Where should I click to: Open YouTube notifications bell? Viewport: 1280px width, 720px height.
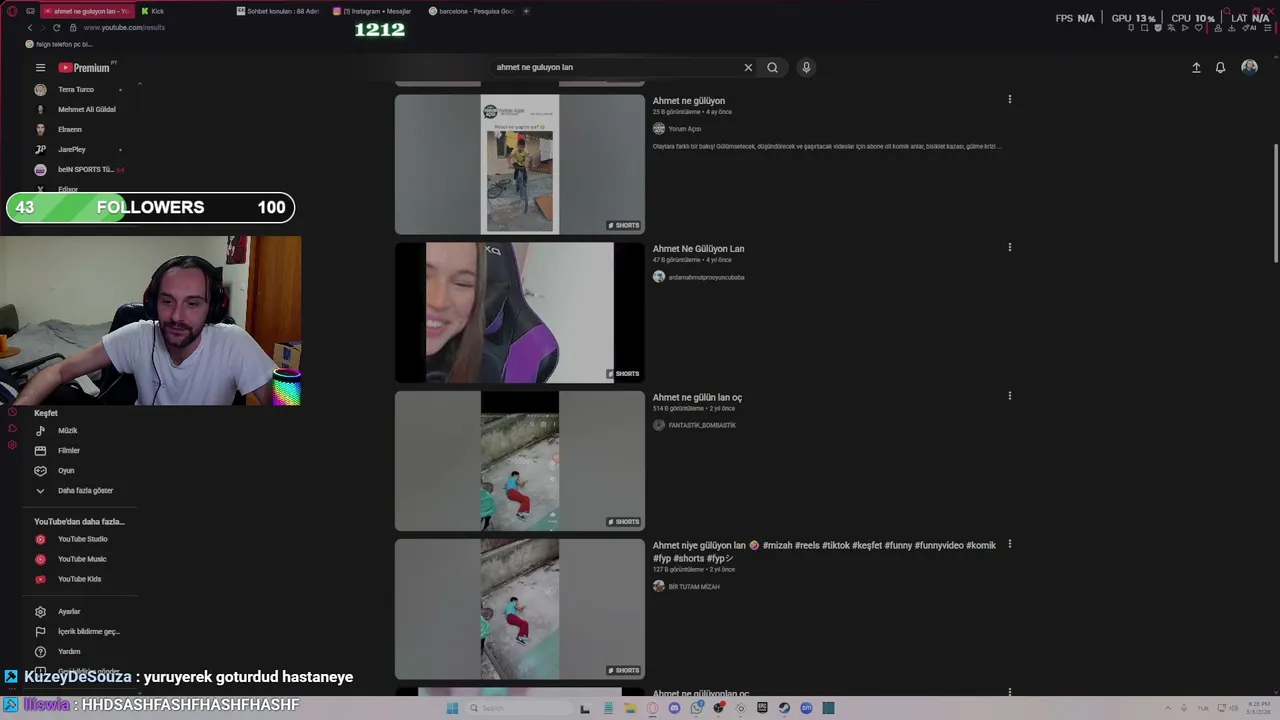[x=1220, y=67]
